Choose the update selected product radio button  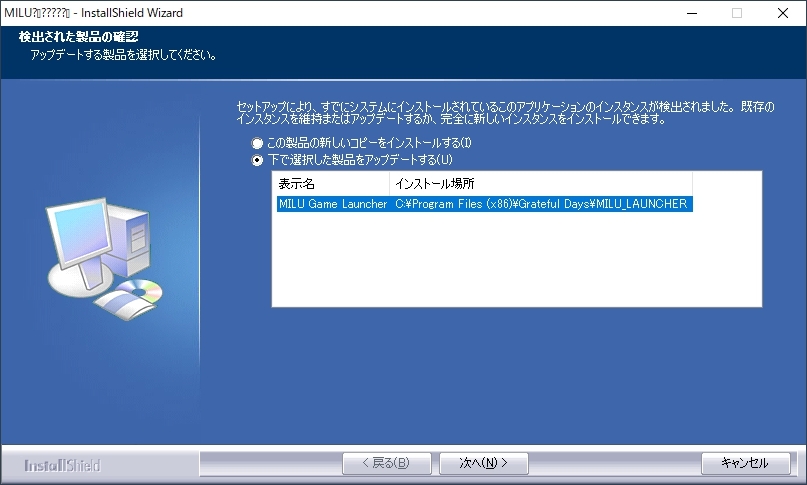(257, 160)
